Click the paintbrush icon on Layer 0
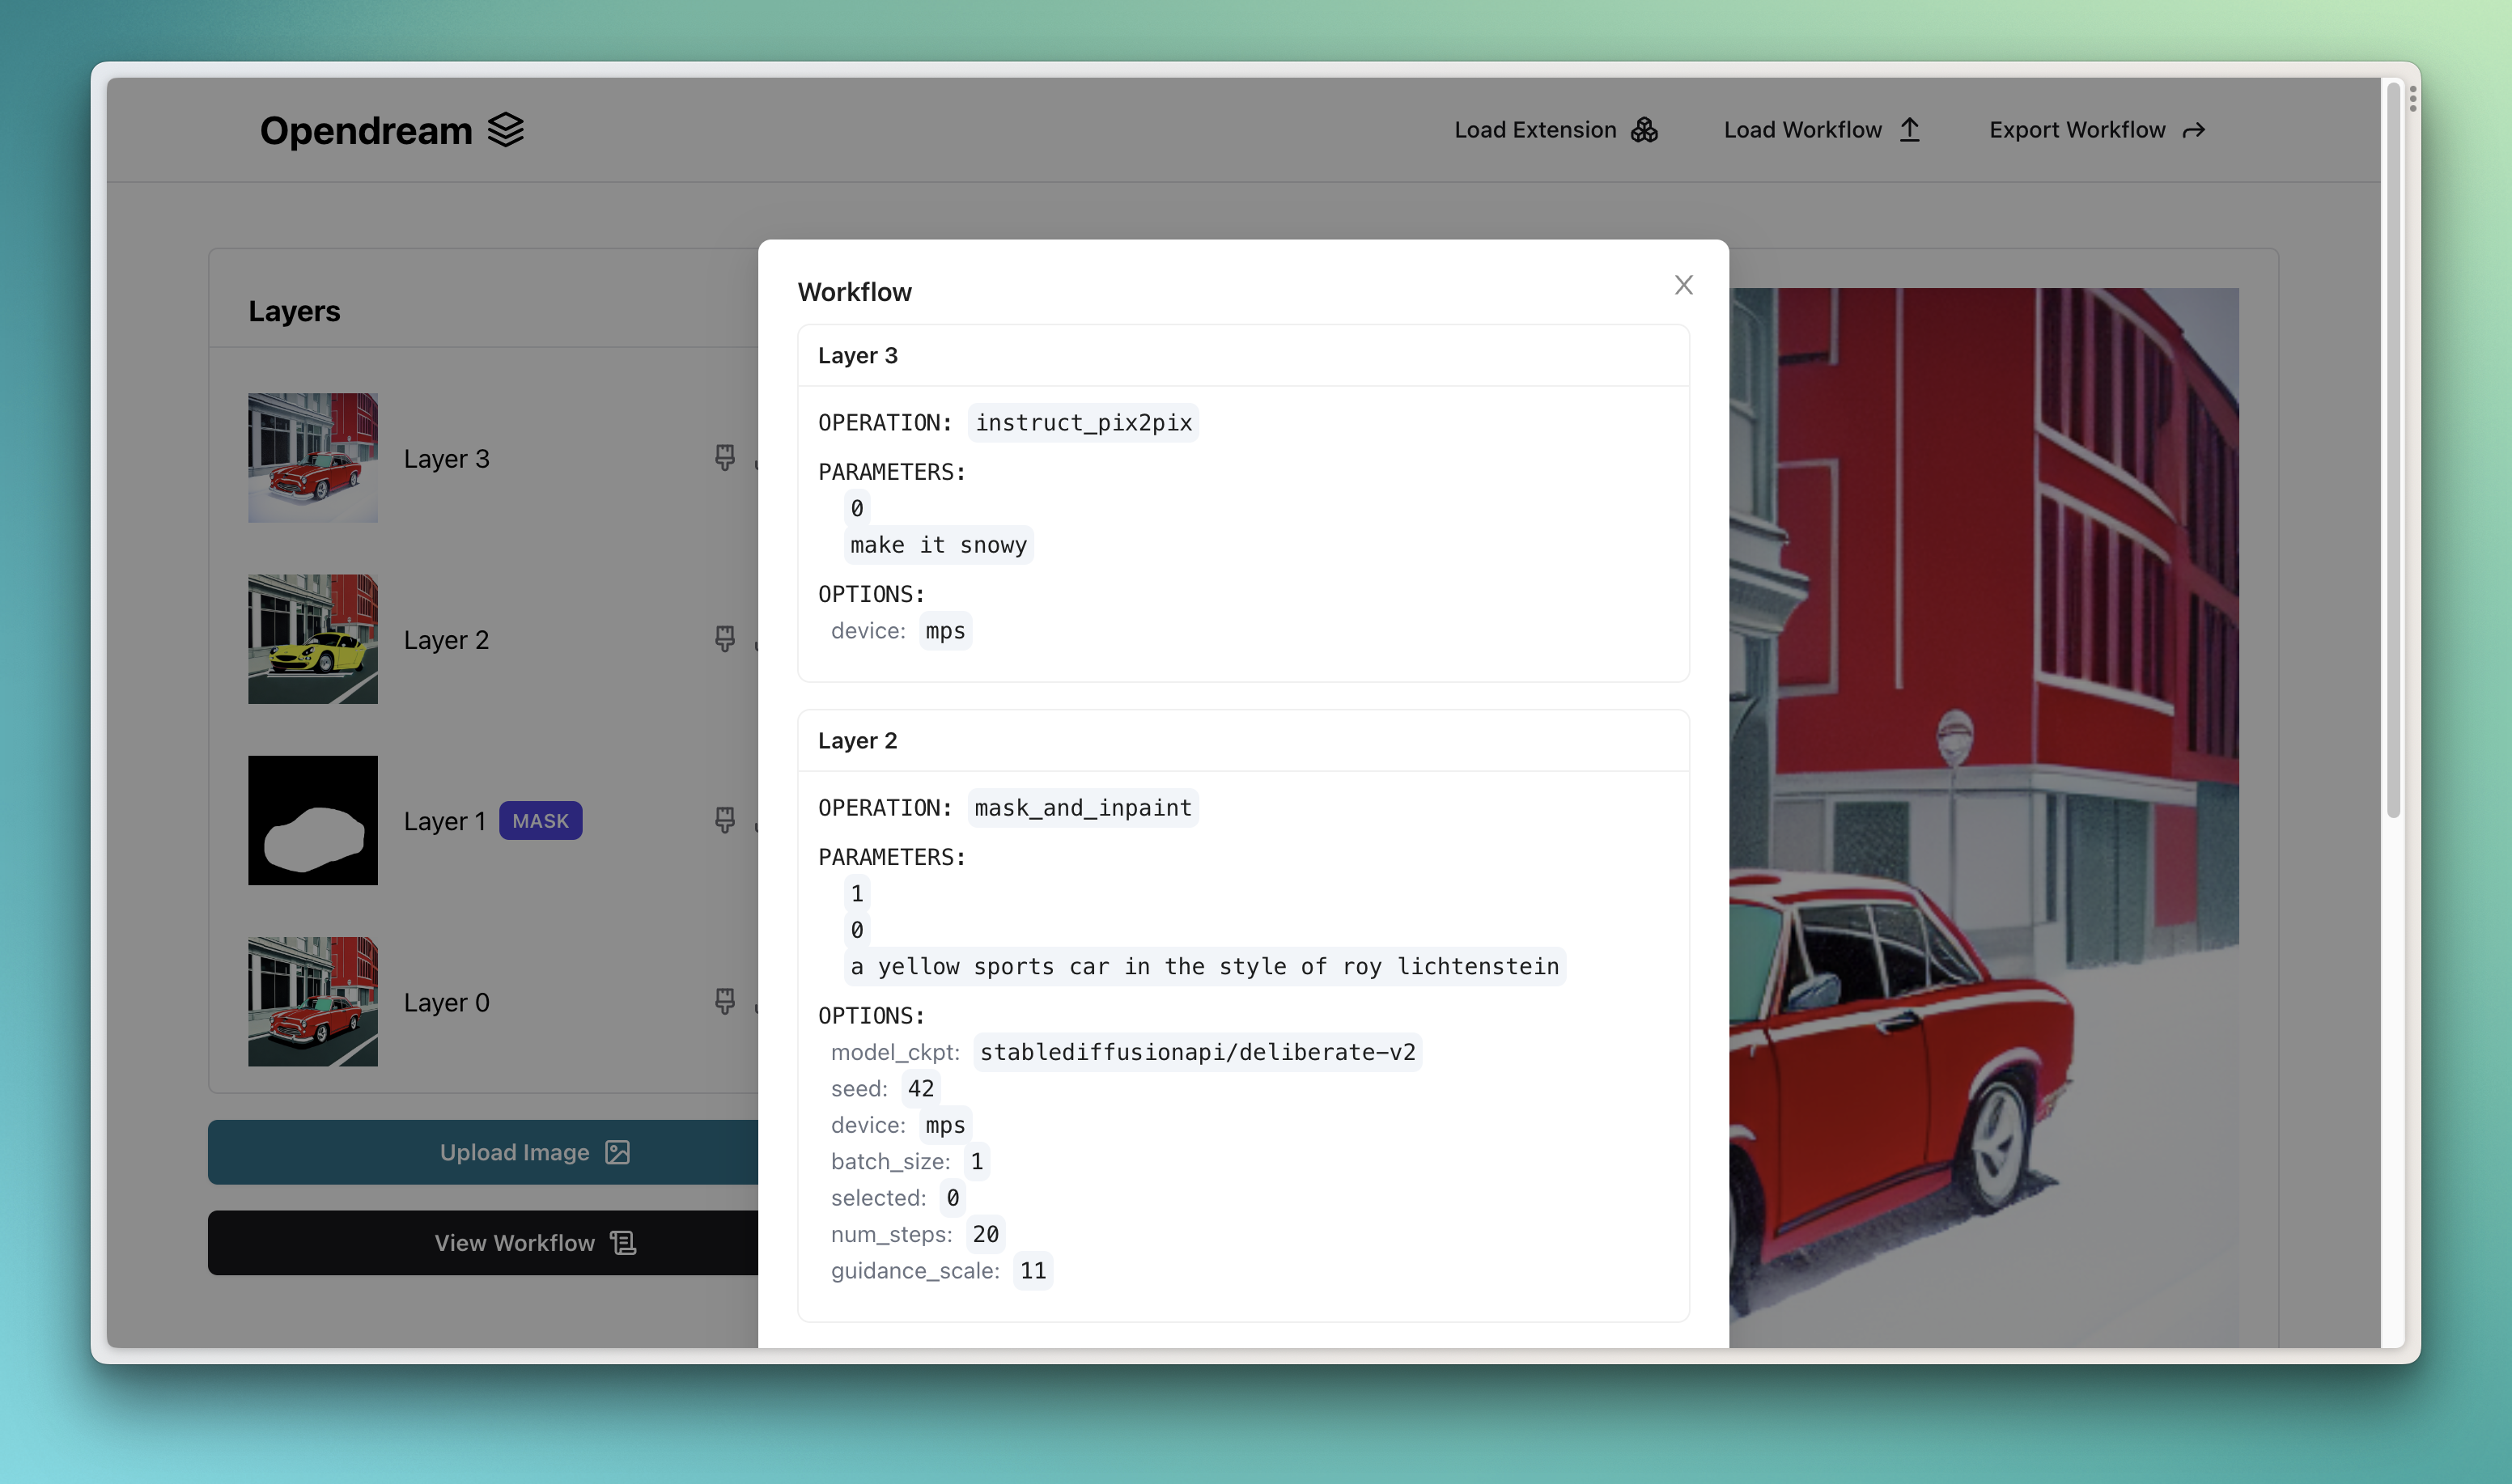The width and height of the screenshot is (2512, 1484). click(725, 1001)
